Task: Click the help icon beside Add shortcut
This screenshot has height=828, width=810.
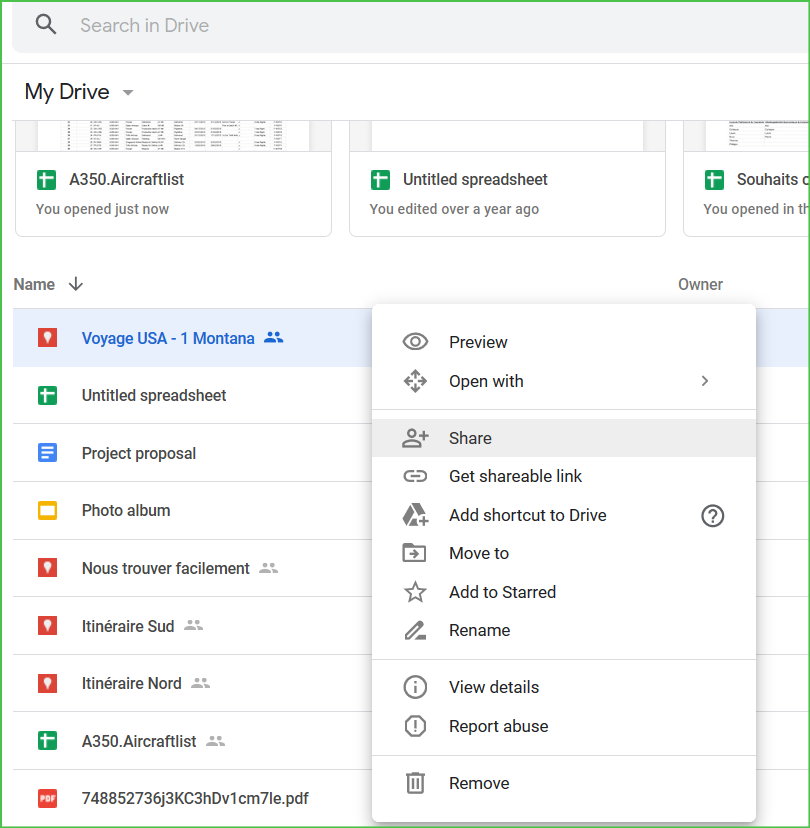Action: pyautogui.click(x=712, y=516)
